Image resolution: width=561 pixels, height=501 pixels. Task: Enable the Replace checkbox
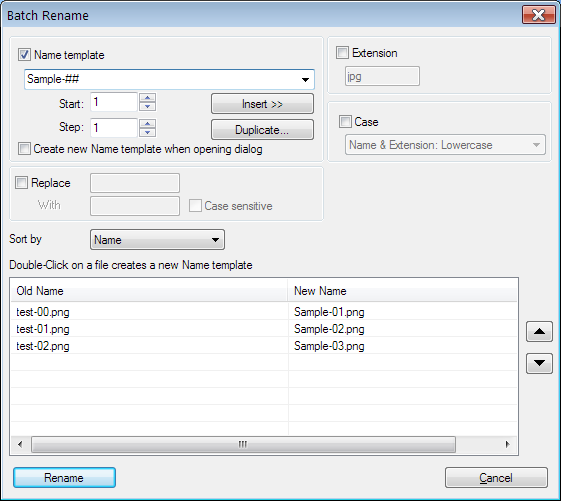pyautogui.click(x=21, y=183)
